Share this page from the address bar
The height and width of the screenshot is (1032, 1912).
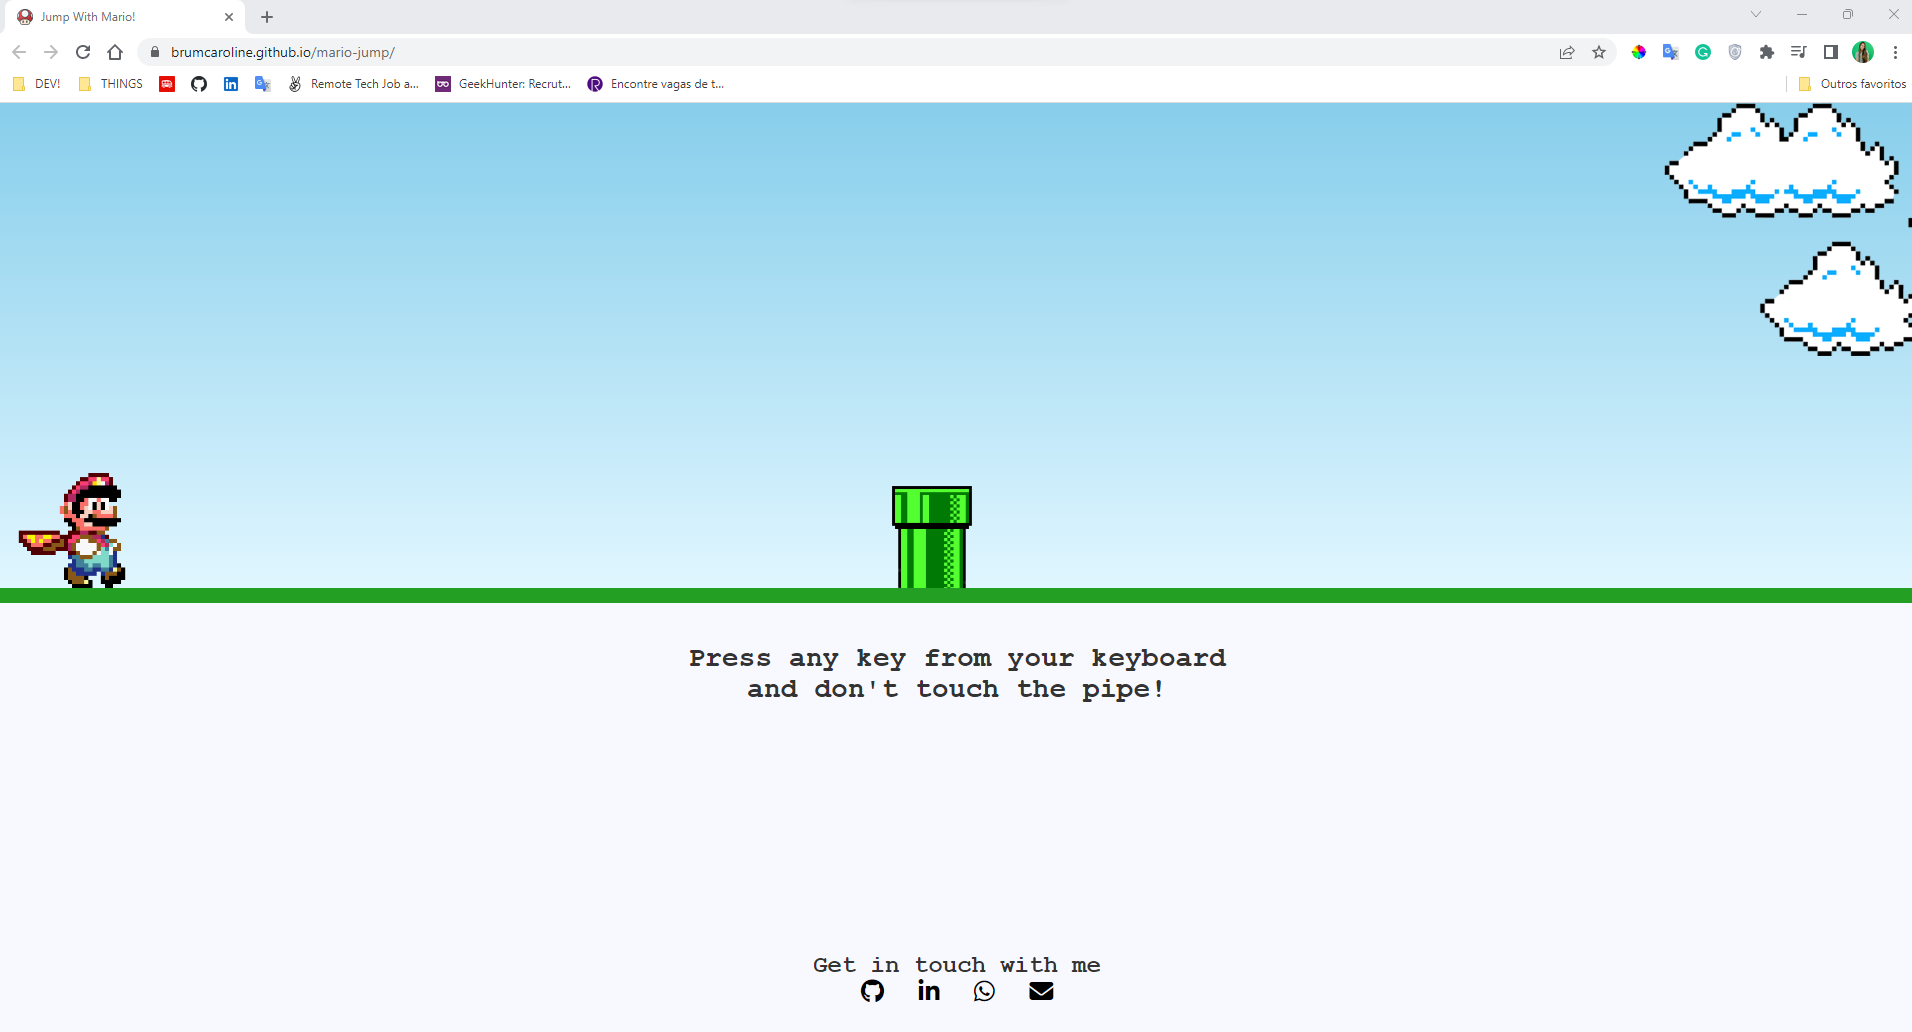point(1567,52)
